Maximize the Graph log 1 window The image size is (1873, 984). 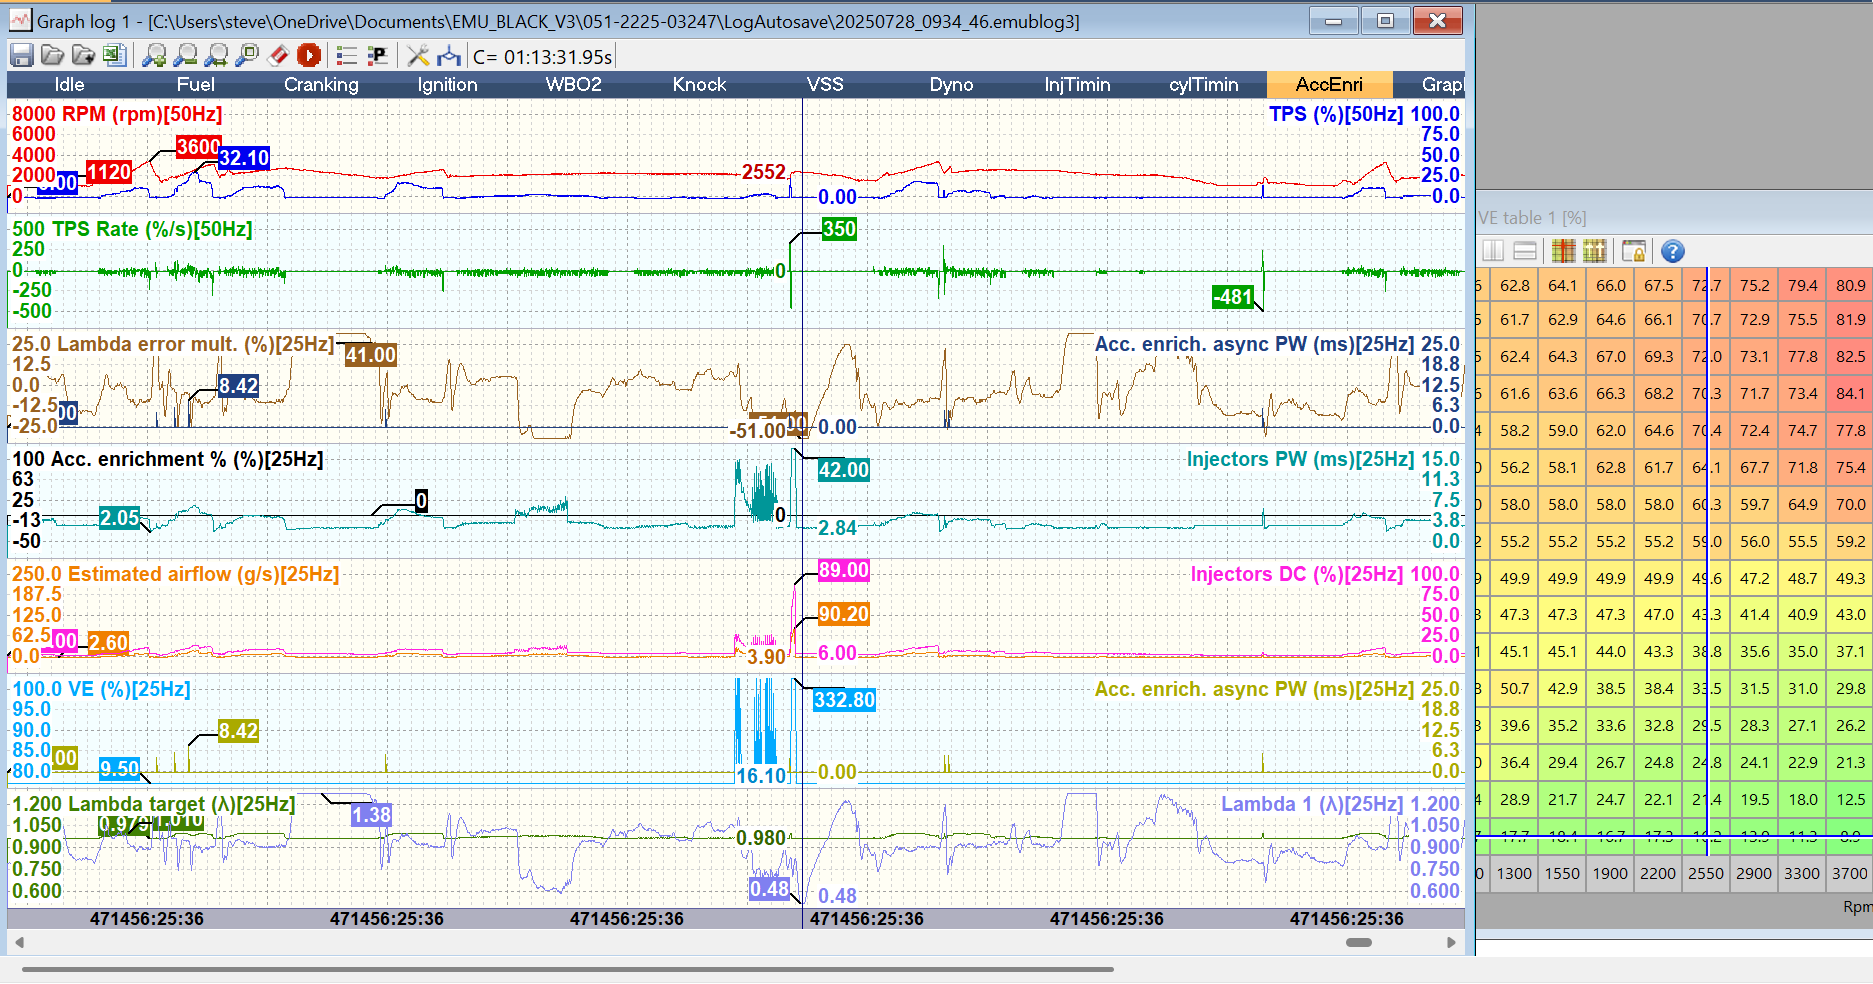click(x=1385, y=20)
